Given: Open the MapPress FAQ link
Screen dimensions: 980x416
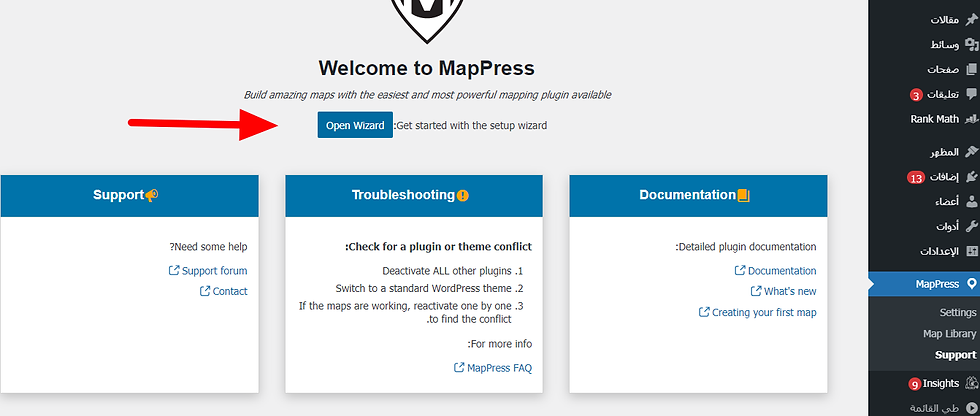Looking at the screenshot, I should (499, 368).
